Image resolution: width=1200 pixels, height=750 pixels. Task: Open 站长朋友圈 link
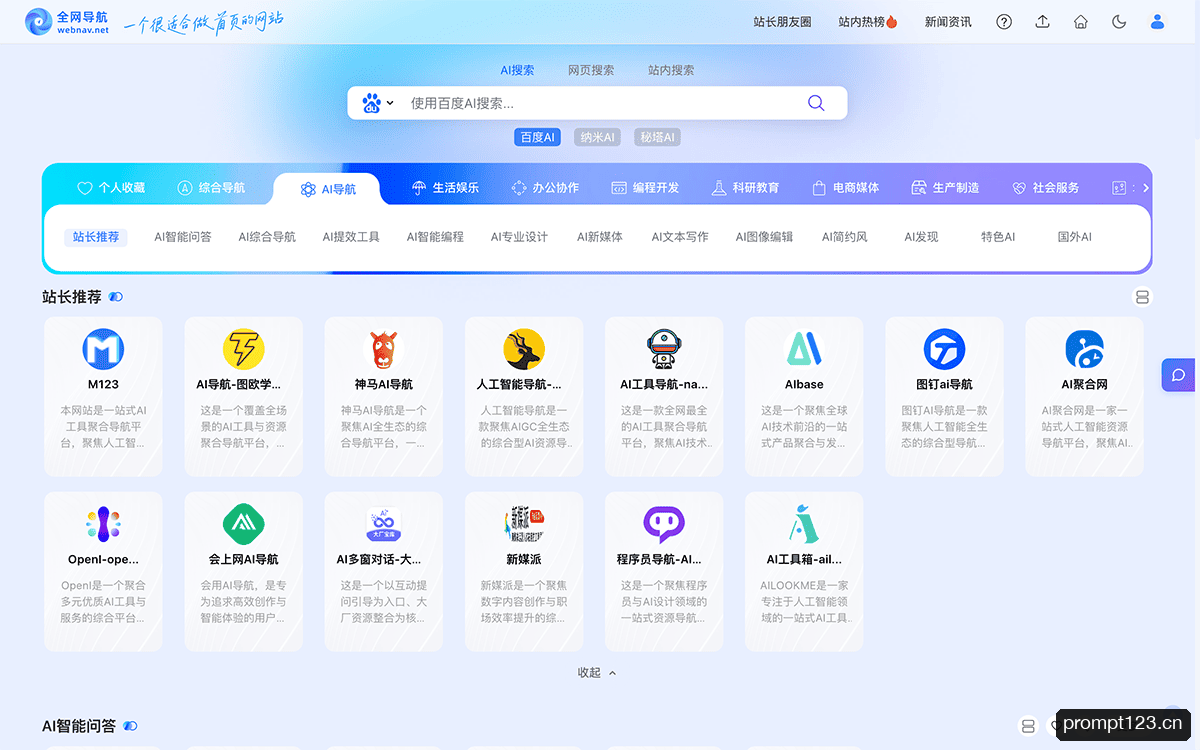pos(782,21)
